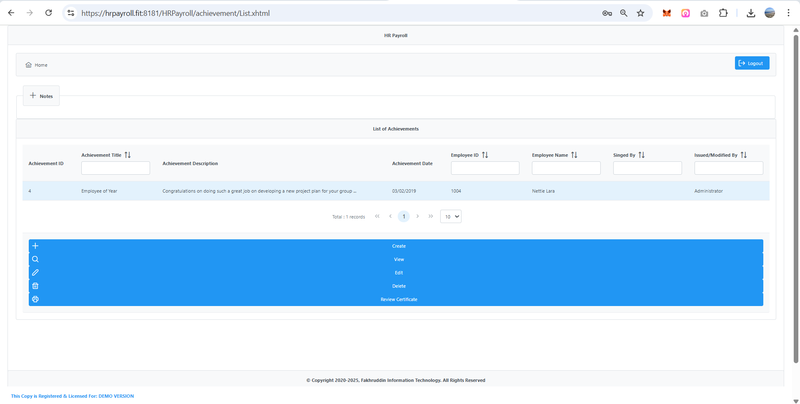Image resolution: width=800 pixels, height=404 pixels.
Task: Click the Create button
Action: (398, 246)
